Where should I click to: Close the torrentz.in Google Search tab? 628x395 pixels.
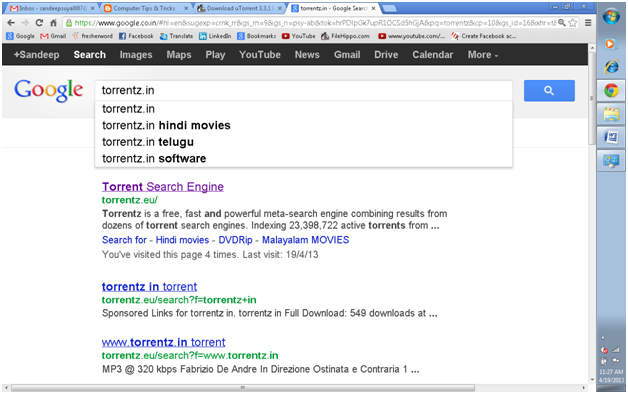(373, 8)
